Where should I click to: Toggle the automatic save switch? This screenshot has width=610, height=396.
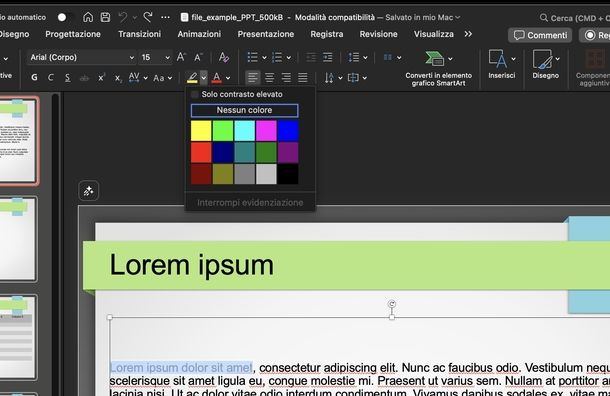point(65,17)
